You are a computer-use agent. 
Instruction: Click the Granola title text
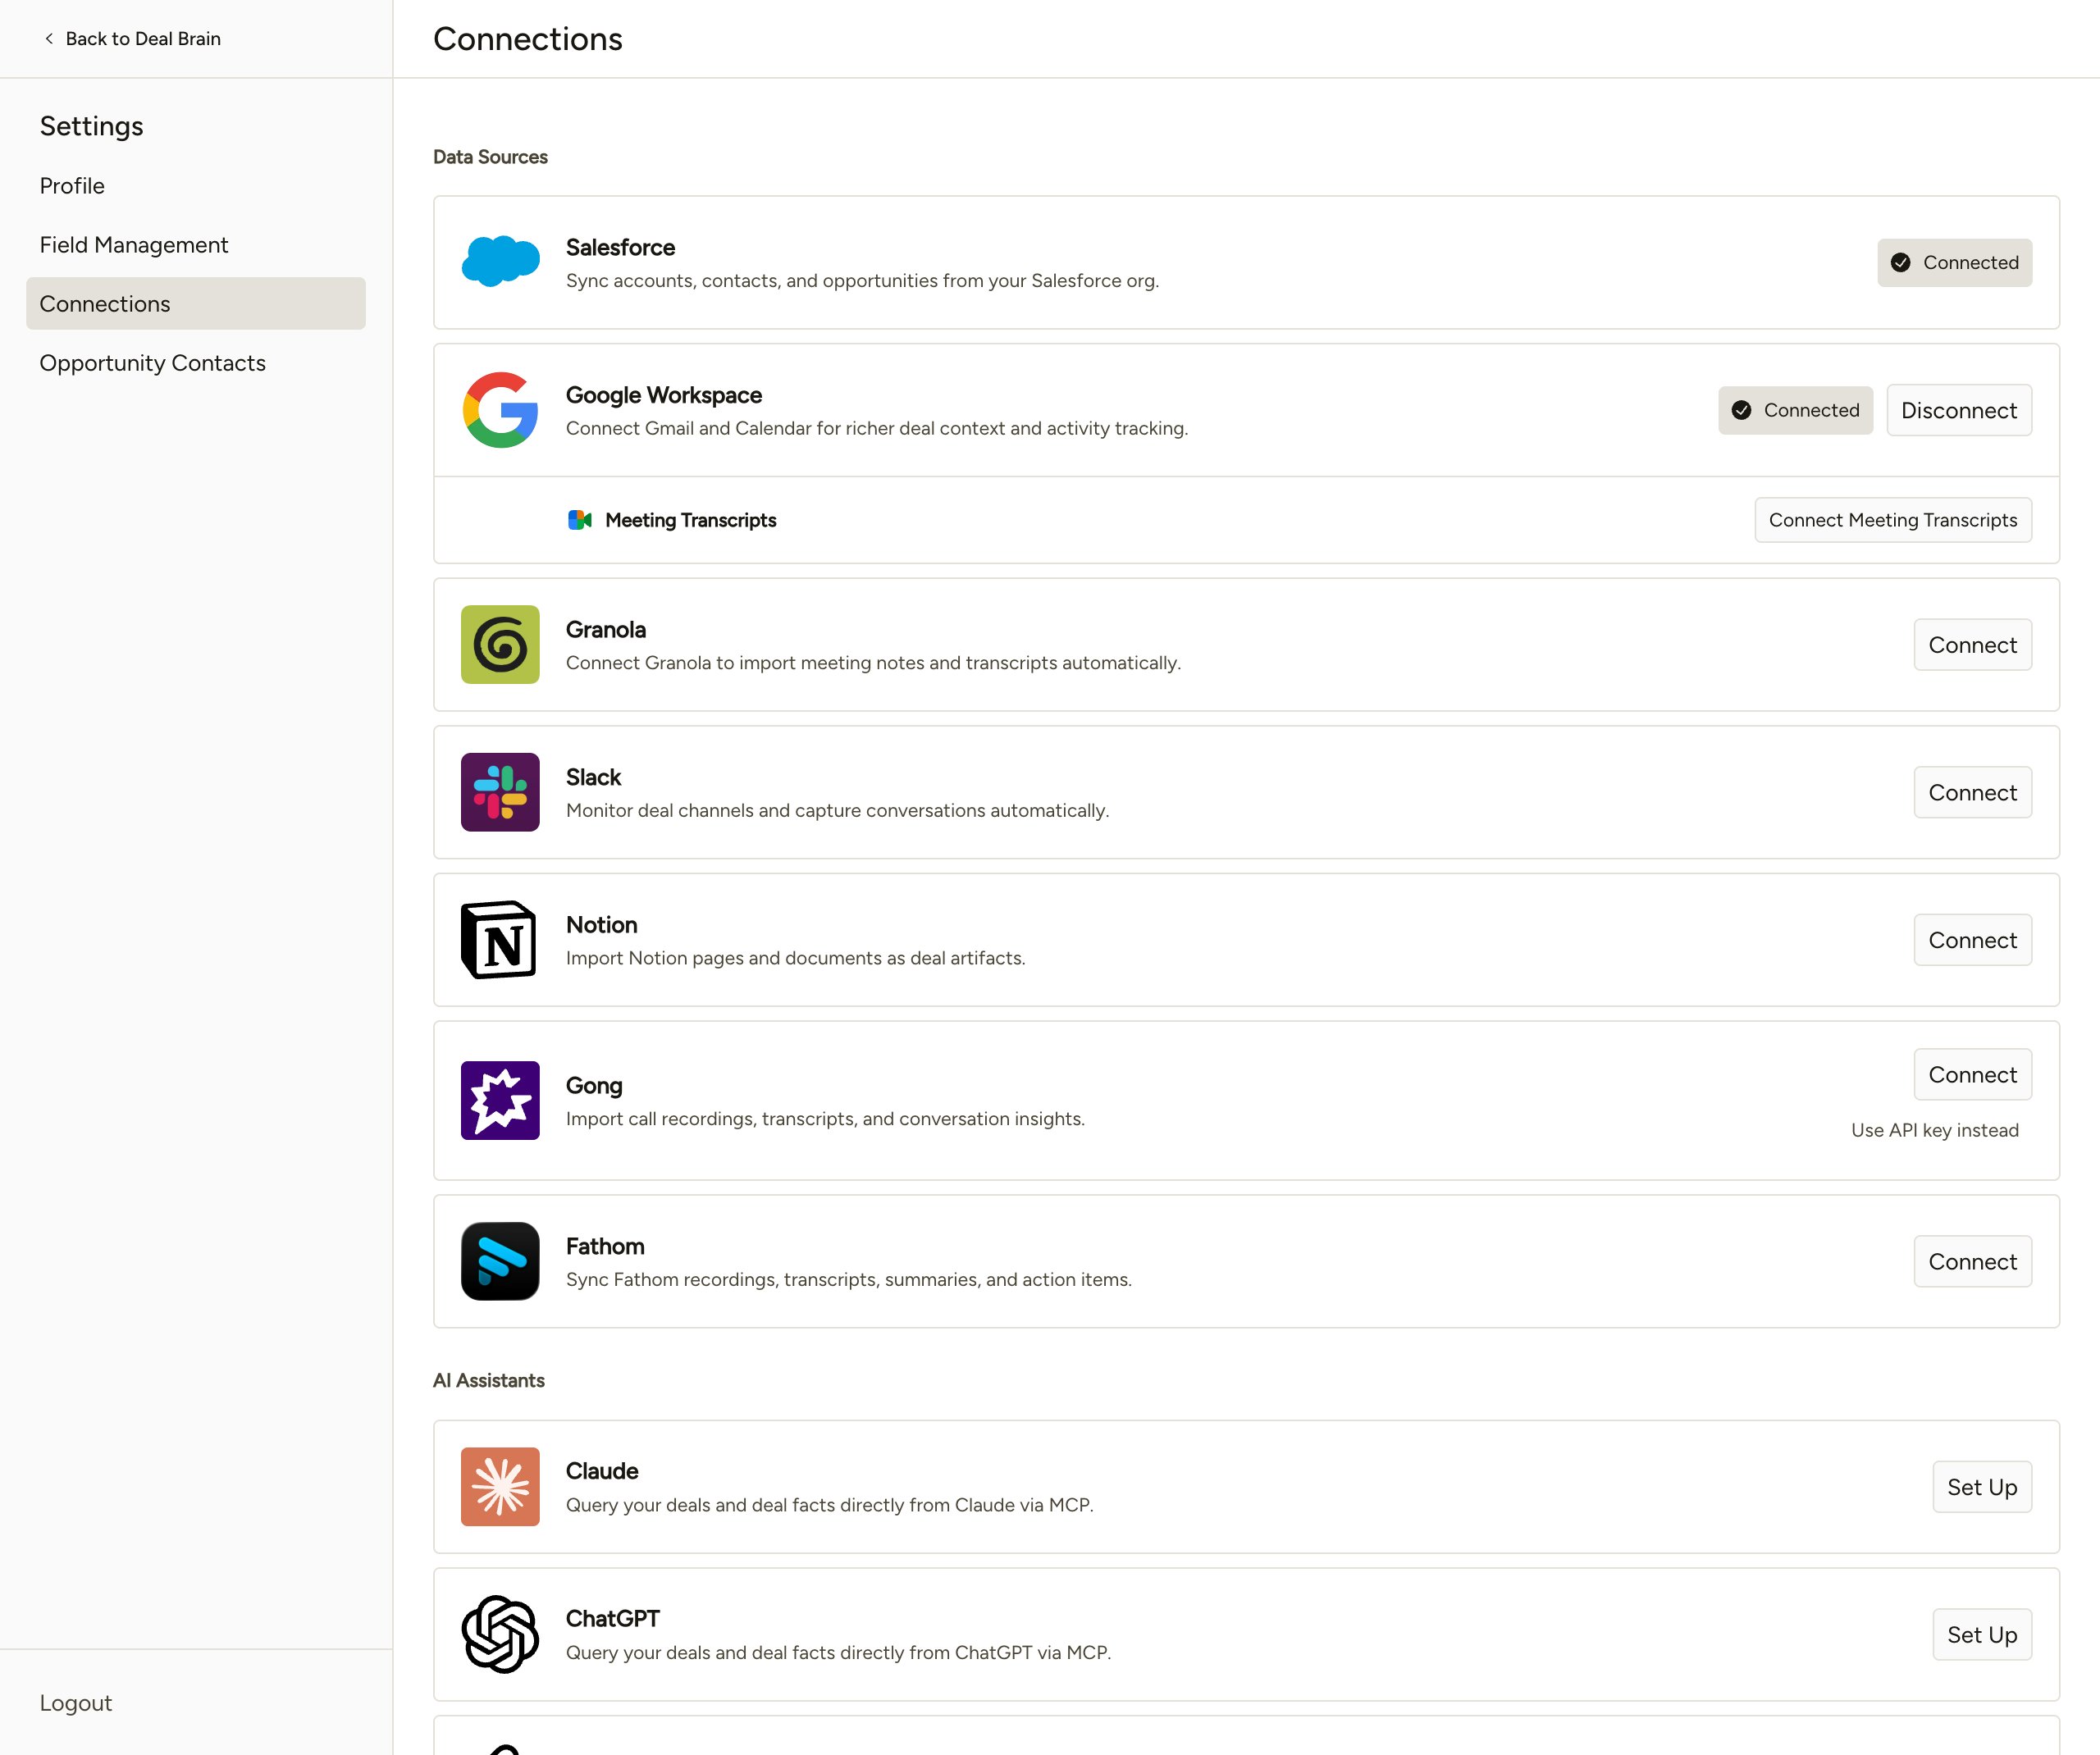(606, 629)
